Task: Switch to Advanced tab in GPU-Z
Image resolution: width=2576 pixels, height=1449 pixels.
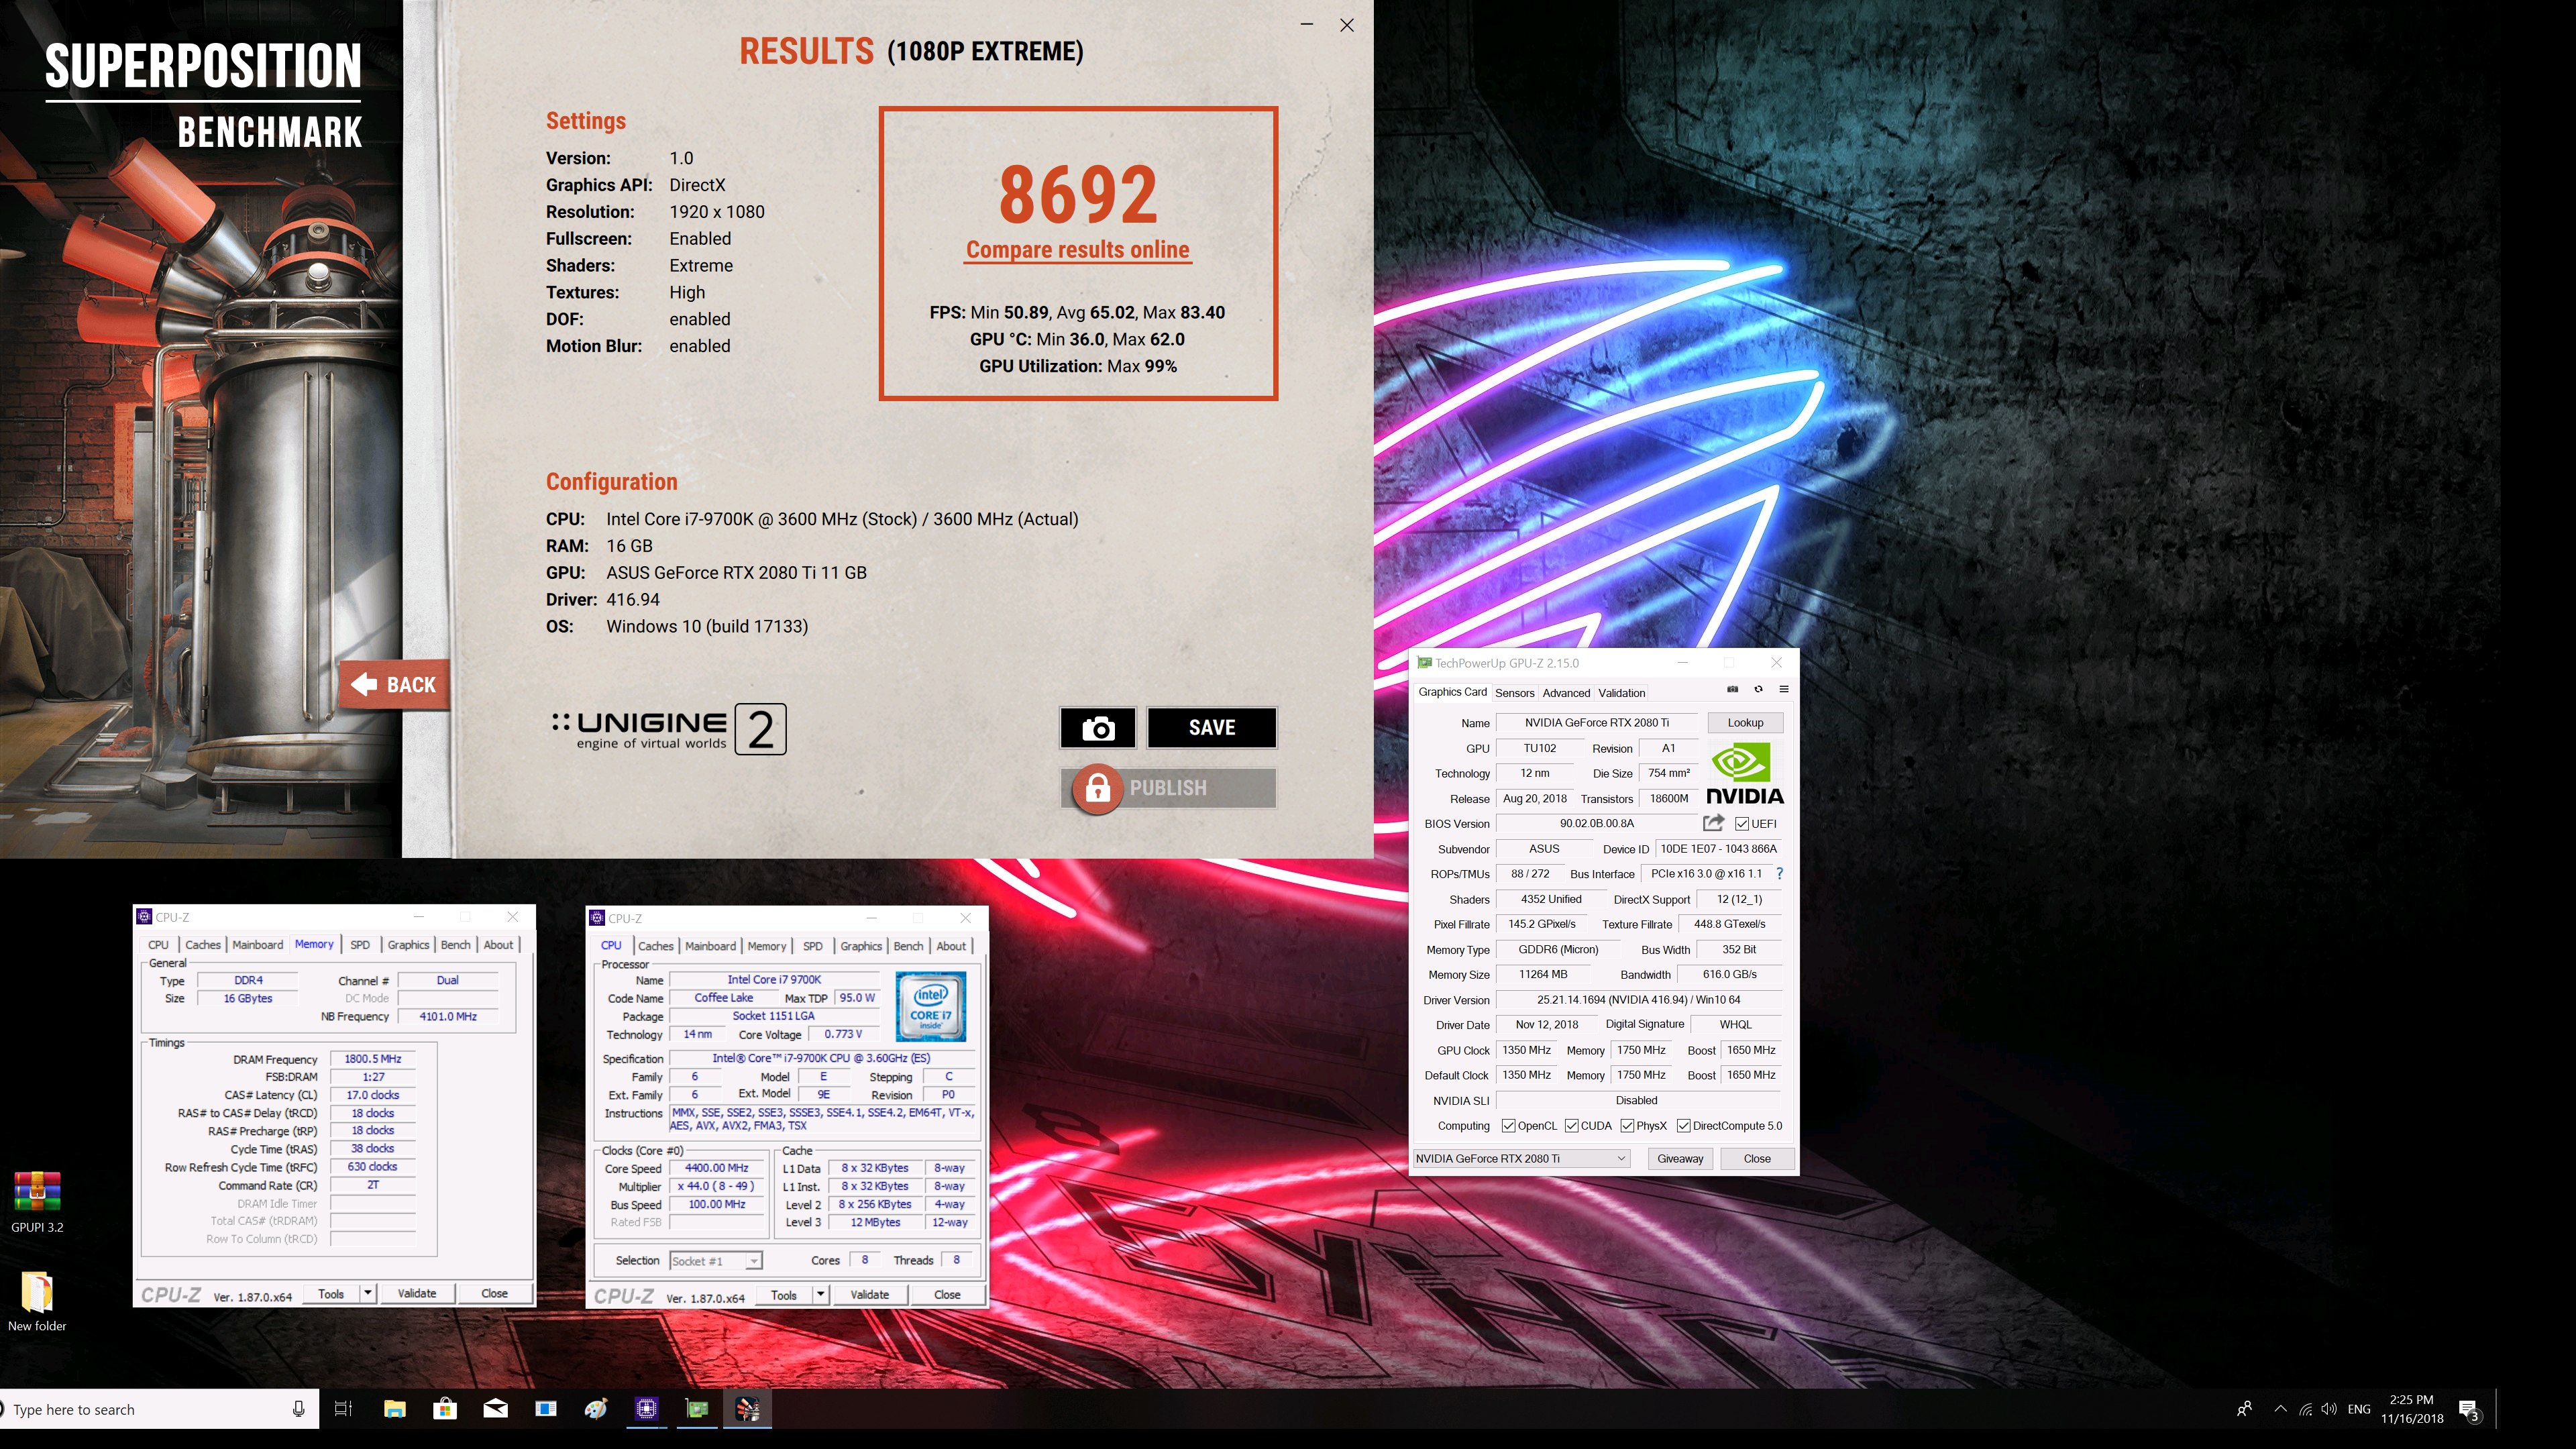Action: pos(1566,692)
